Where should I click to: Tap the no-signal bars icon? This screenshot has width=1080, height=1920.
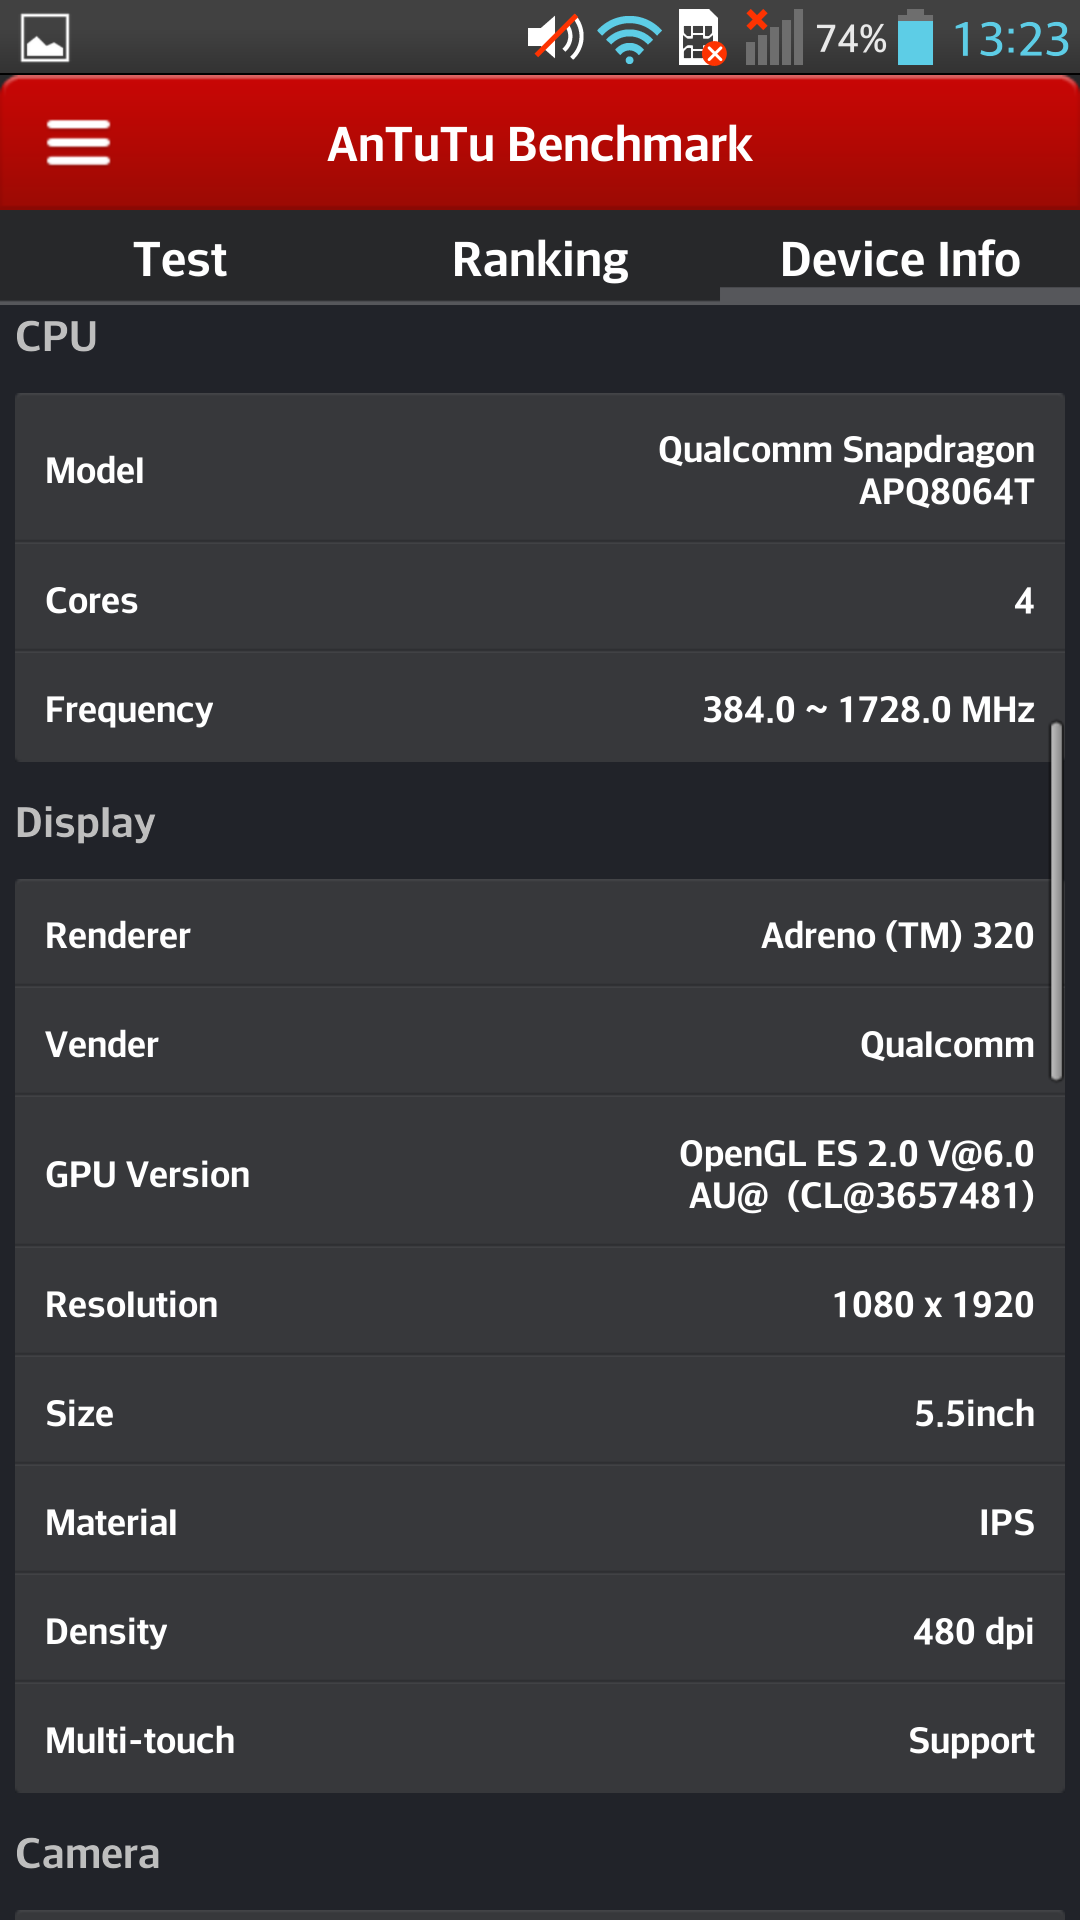tap(774, 38)
